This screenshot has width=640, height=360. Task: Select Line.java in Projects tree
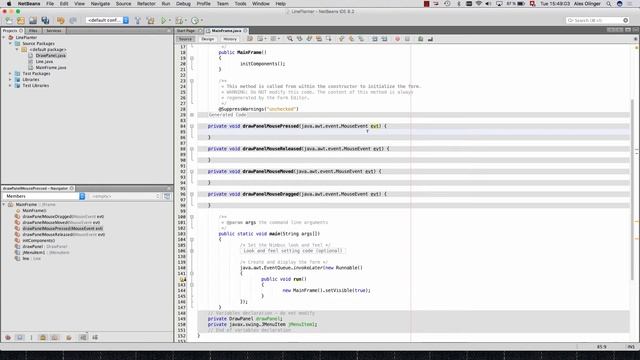coord(44,62)
